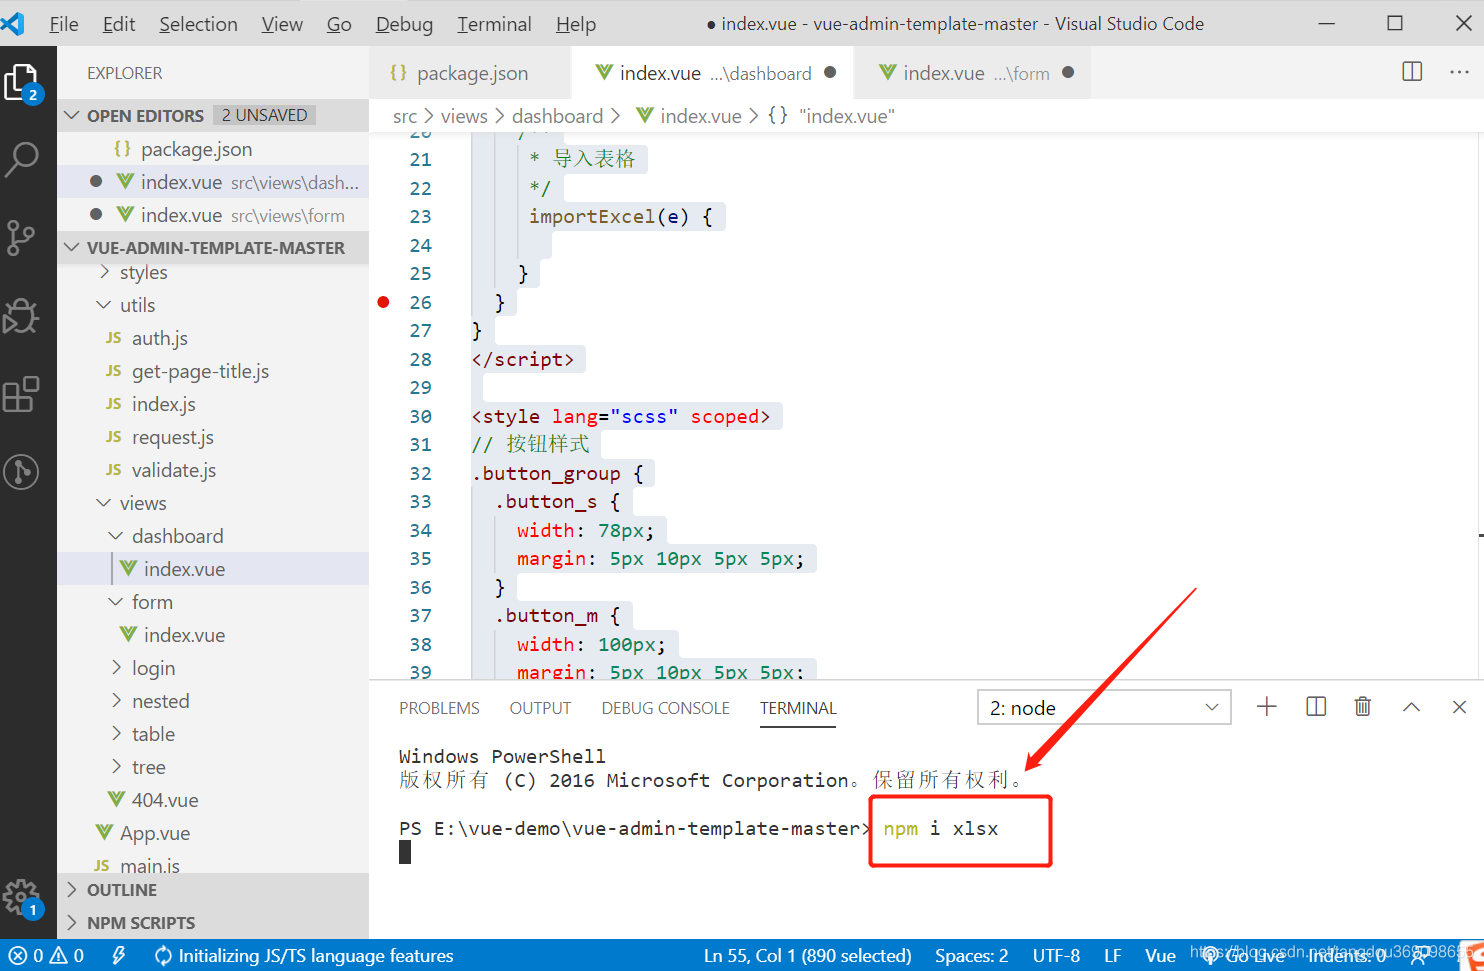1484x971 pixels.
Task: Open validate.js in the file tree
Action: coord(173,470)
